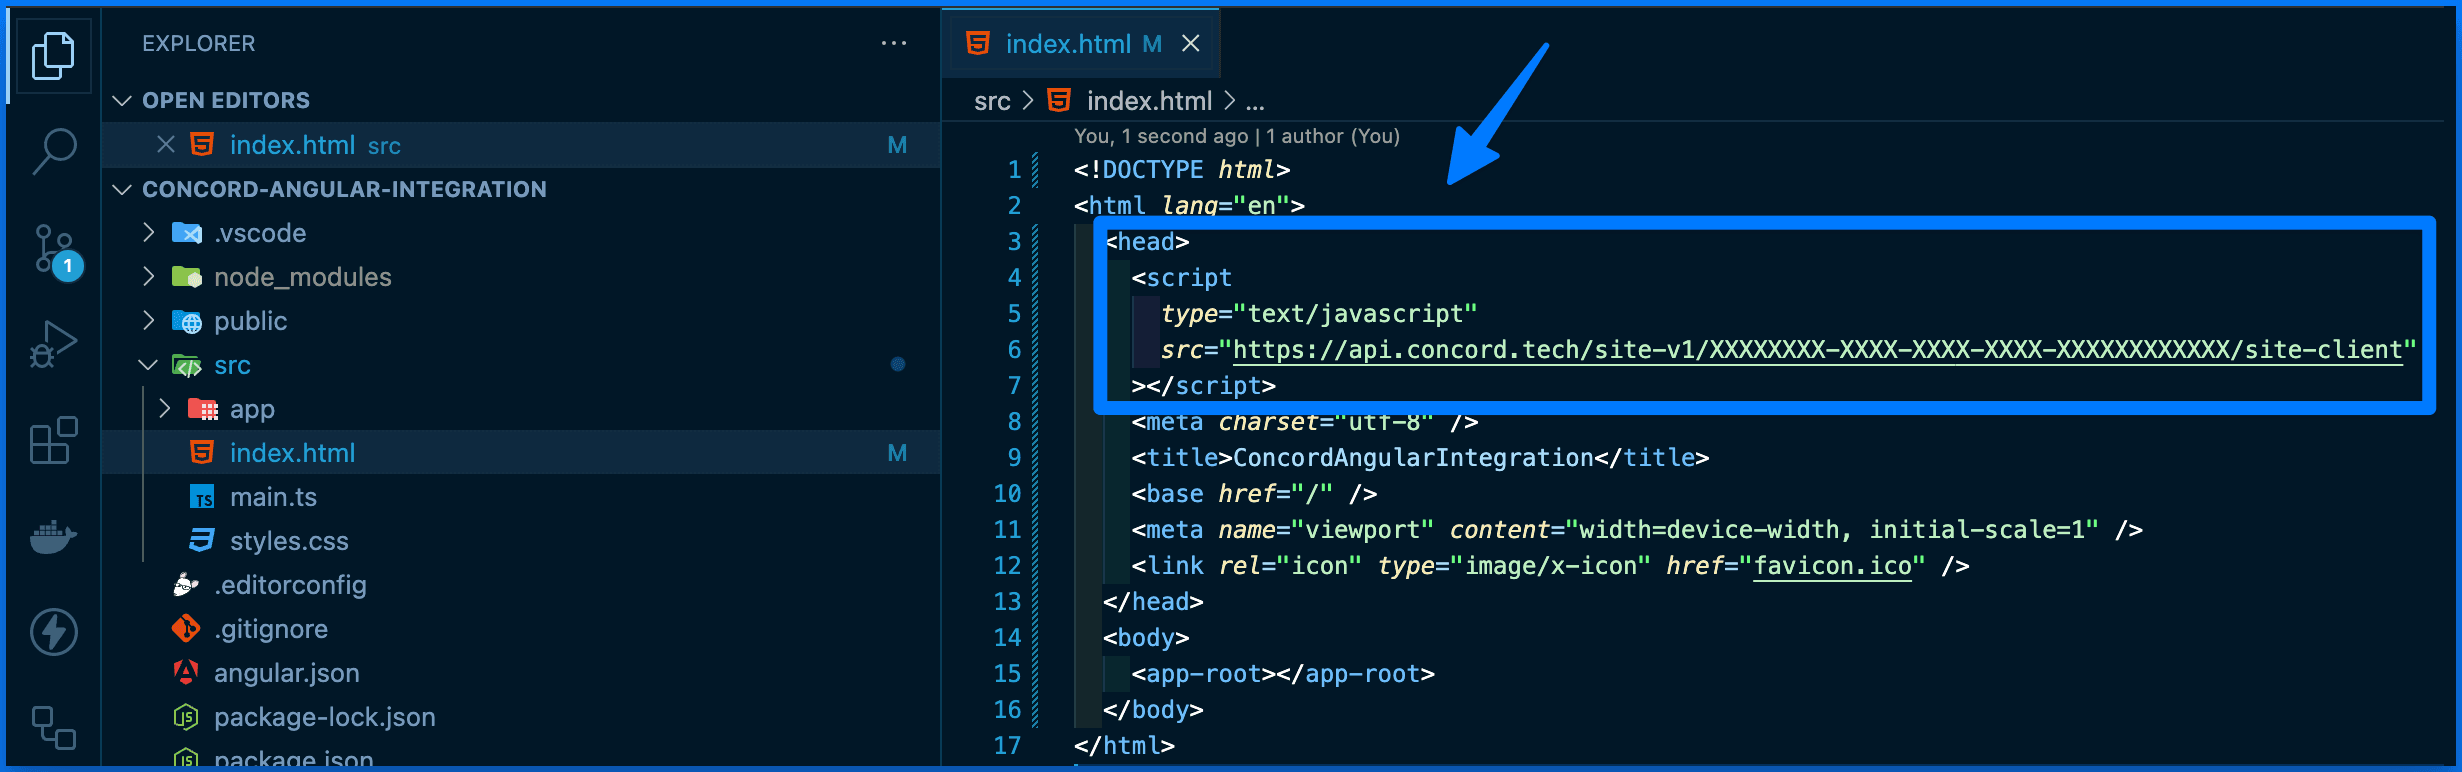Switch to the index.html editor tab
The width and height of the screenshot is (2462, 772).
pyautogui.click(x=1067, y=44)
